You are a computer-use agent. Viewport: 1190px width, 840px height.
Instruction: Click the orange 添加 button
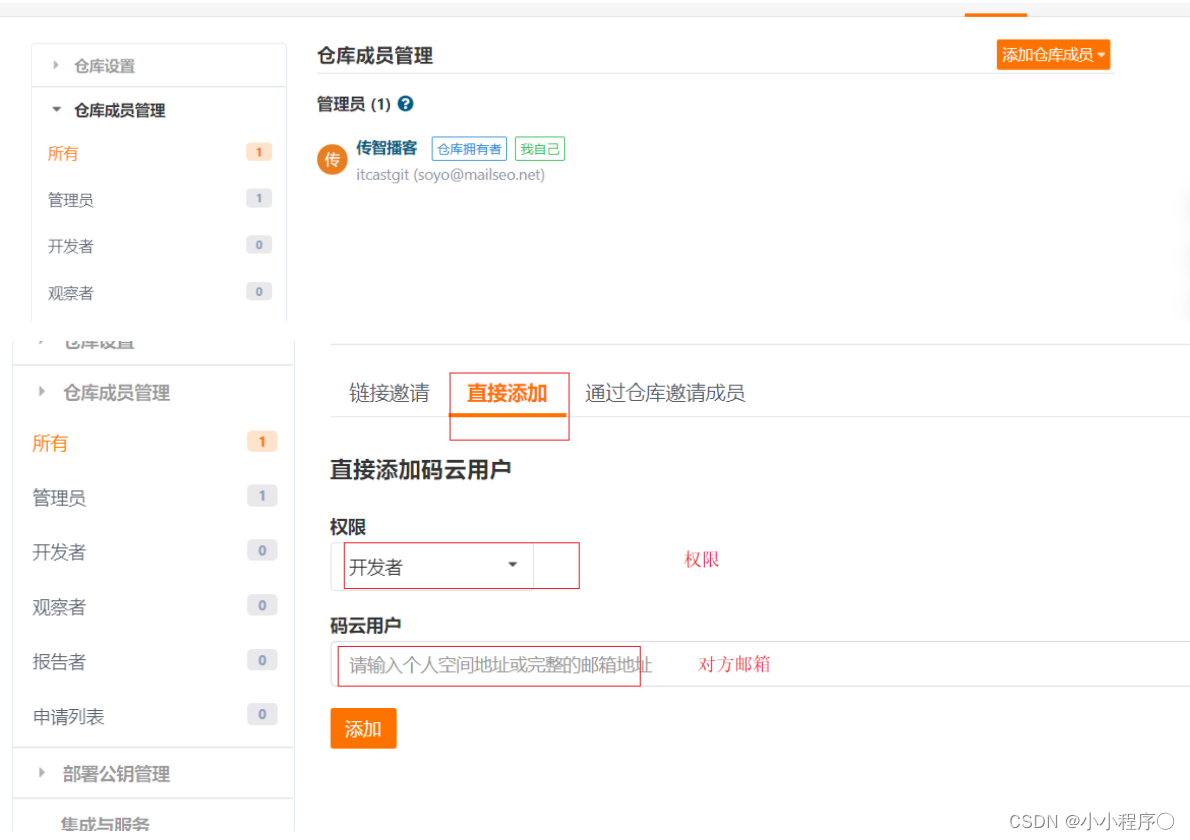[363, 729]
